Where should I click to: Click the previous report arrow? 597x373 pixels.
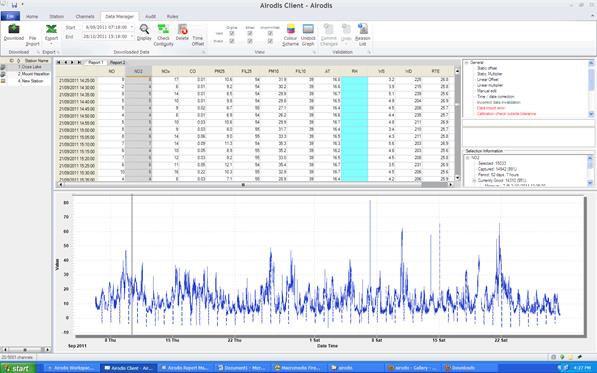point(65,62)
